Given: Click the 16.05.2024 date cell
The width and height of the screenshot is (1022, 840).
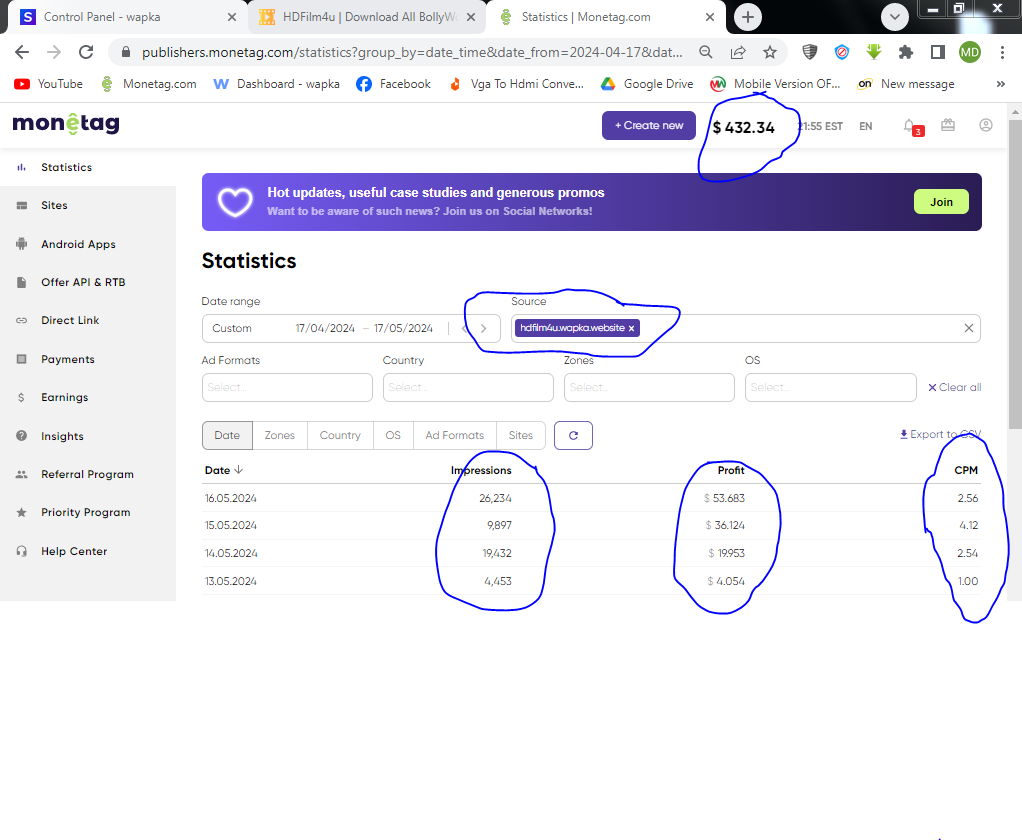Looking at the screenshot, I should [231, 499].
